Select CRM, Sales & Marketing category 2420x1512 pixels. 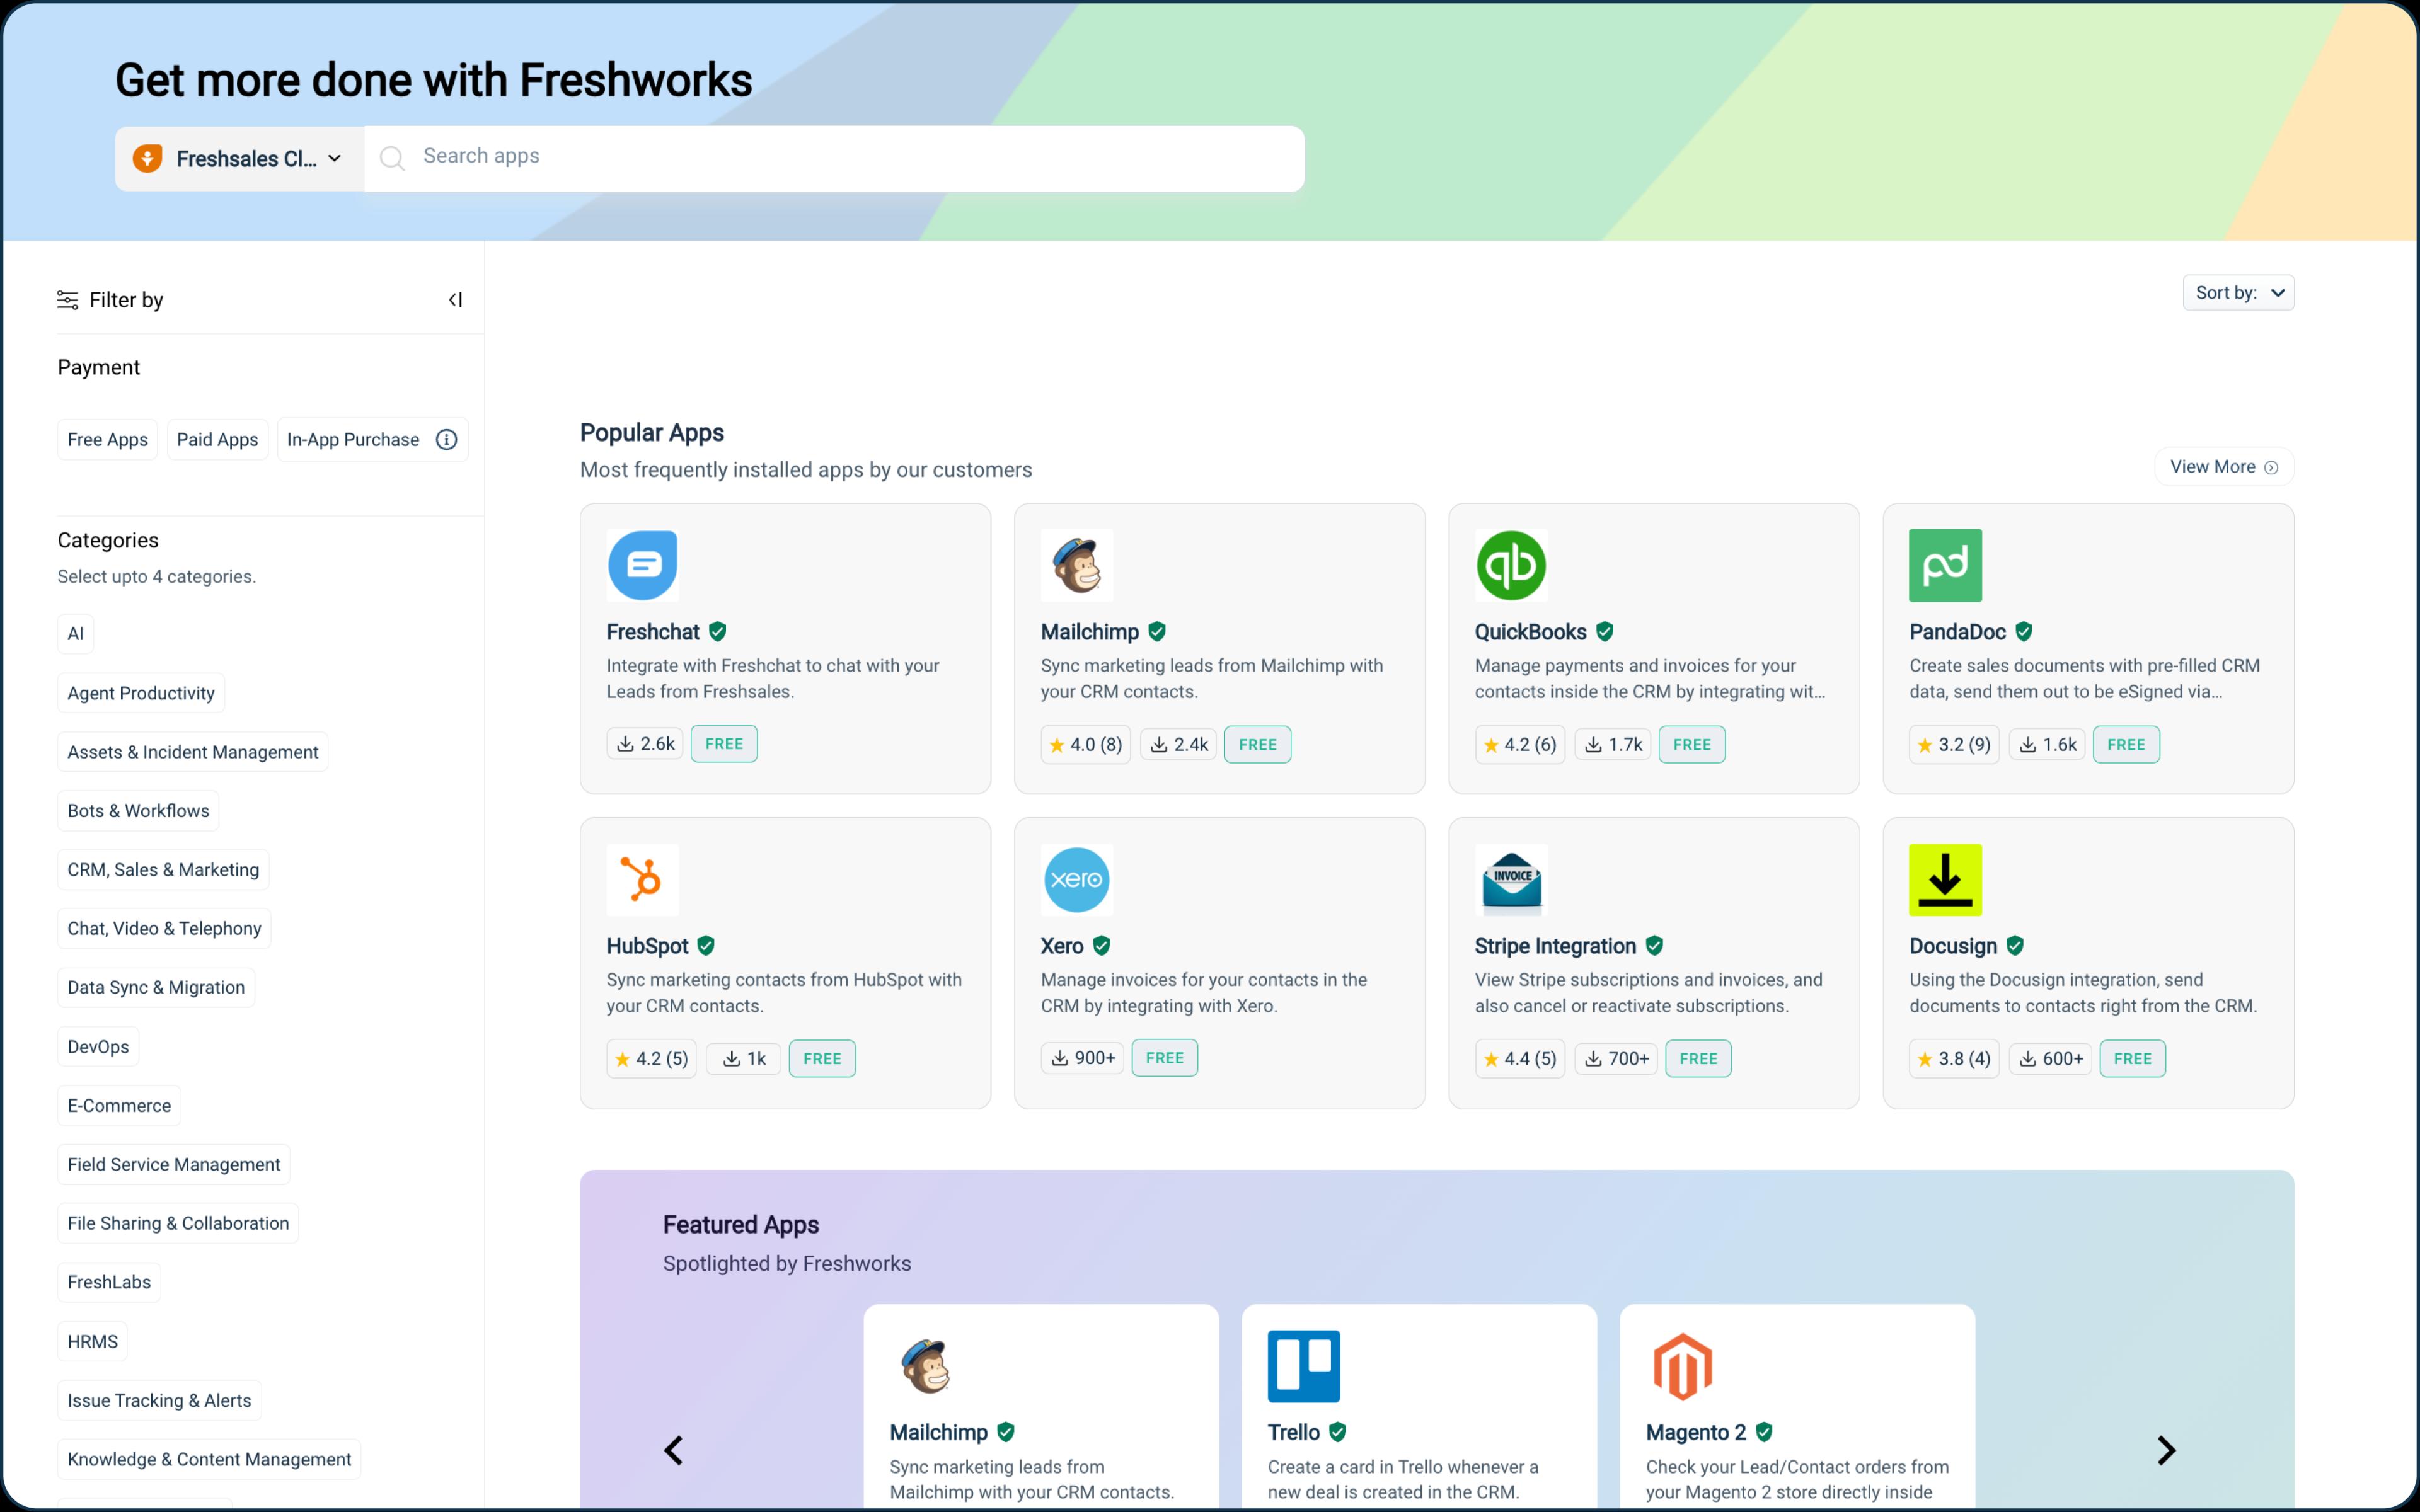[163, 870]
